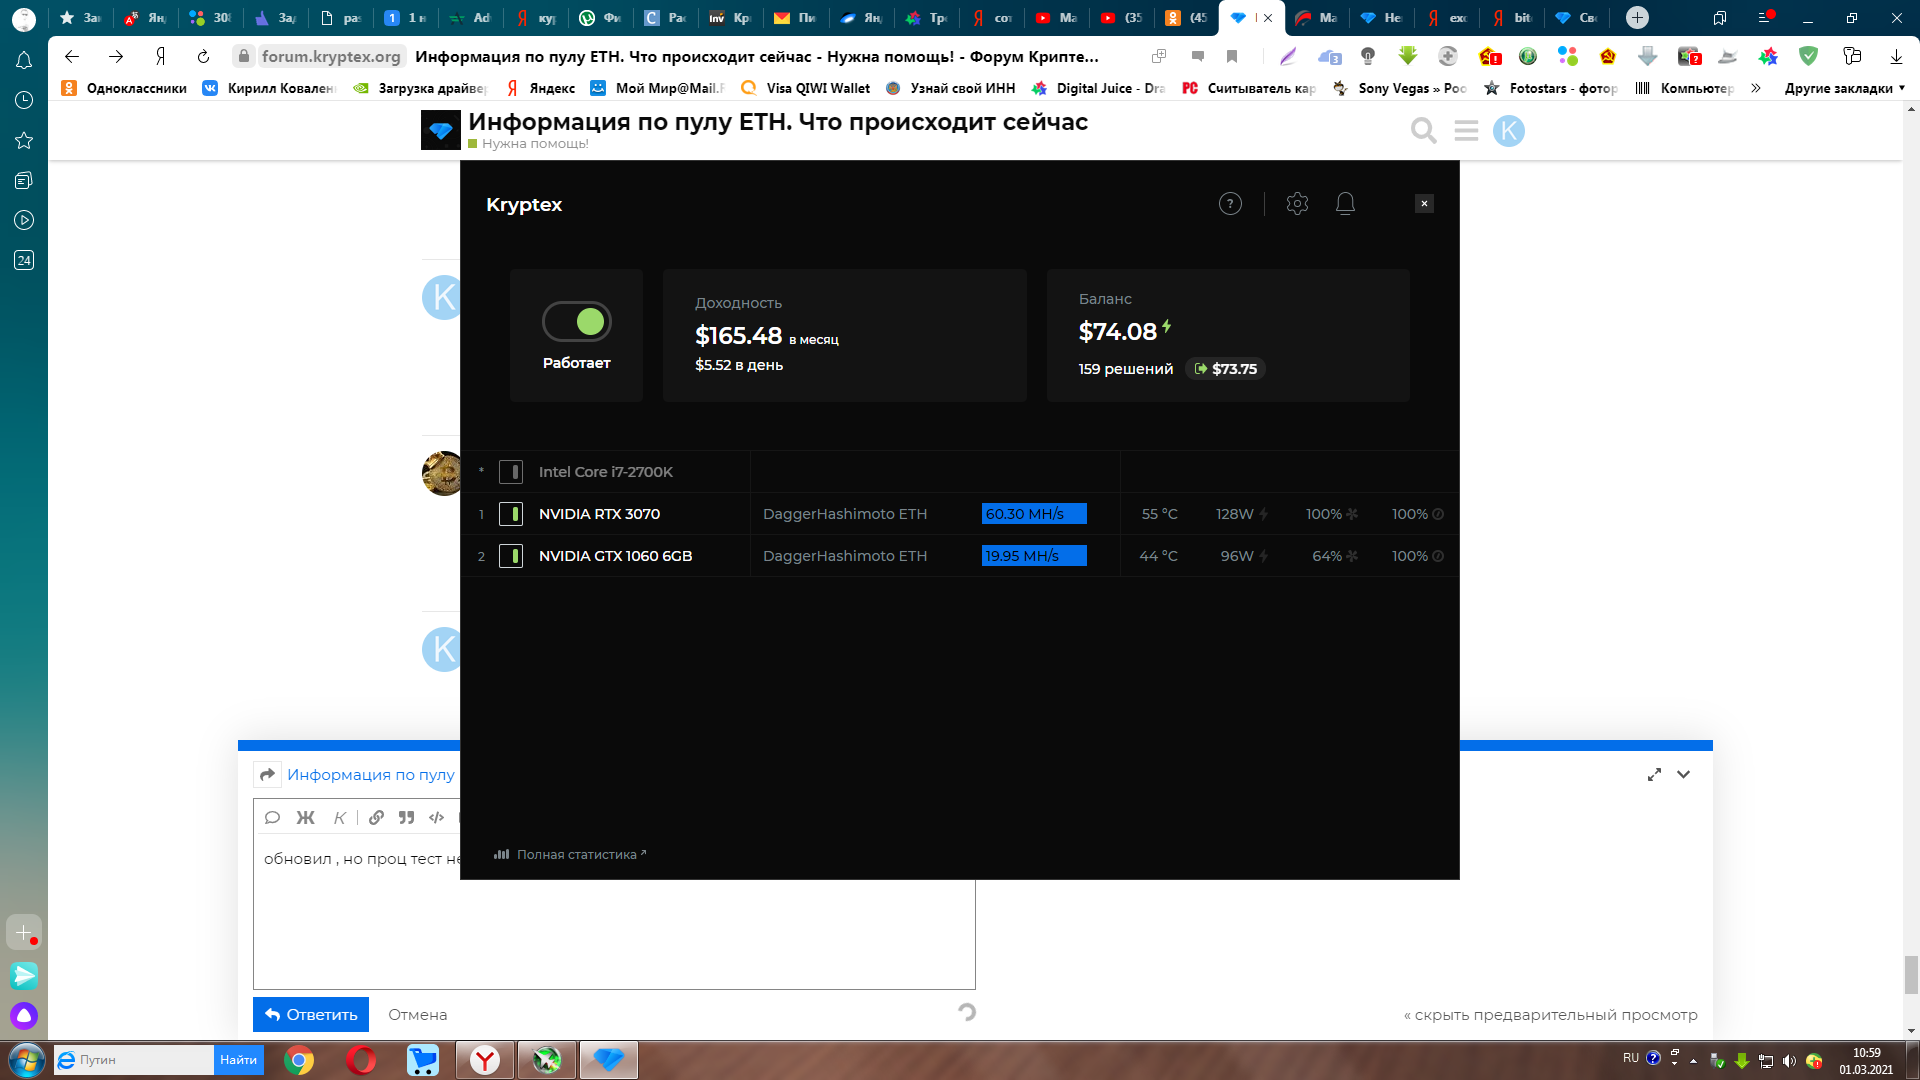
Task: Open Kryptex settings gear icon
Action: tap(1297, 204)
